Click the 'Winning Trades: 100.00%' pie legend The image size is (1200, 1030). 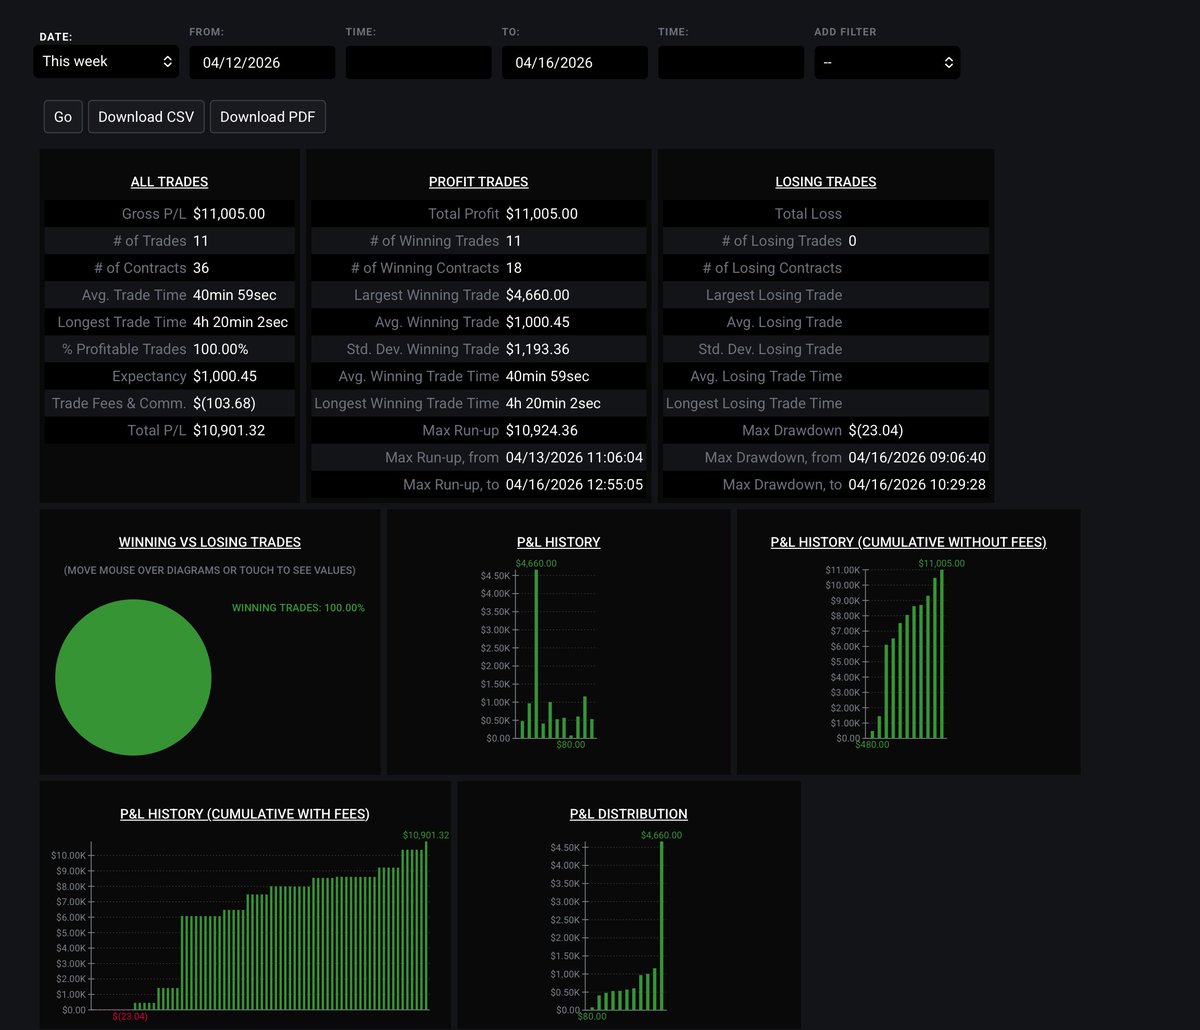click(x=298, y=608)
